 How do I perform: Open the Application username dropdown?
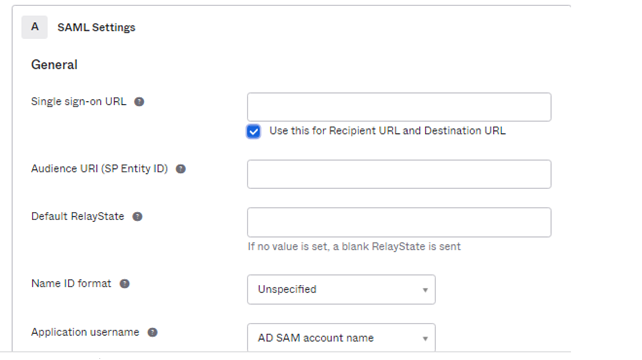341,337
